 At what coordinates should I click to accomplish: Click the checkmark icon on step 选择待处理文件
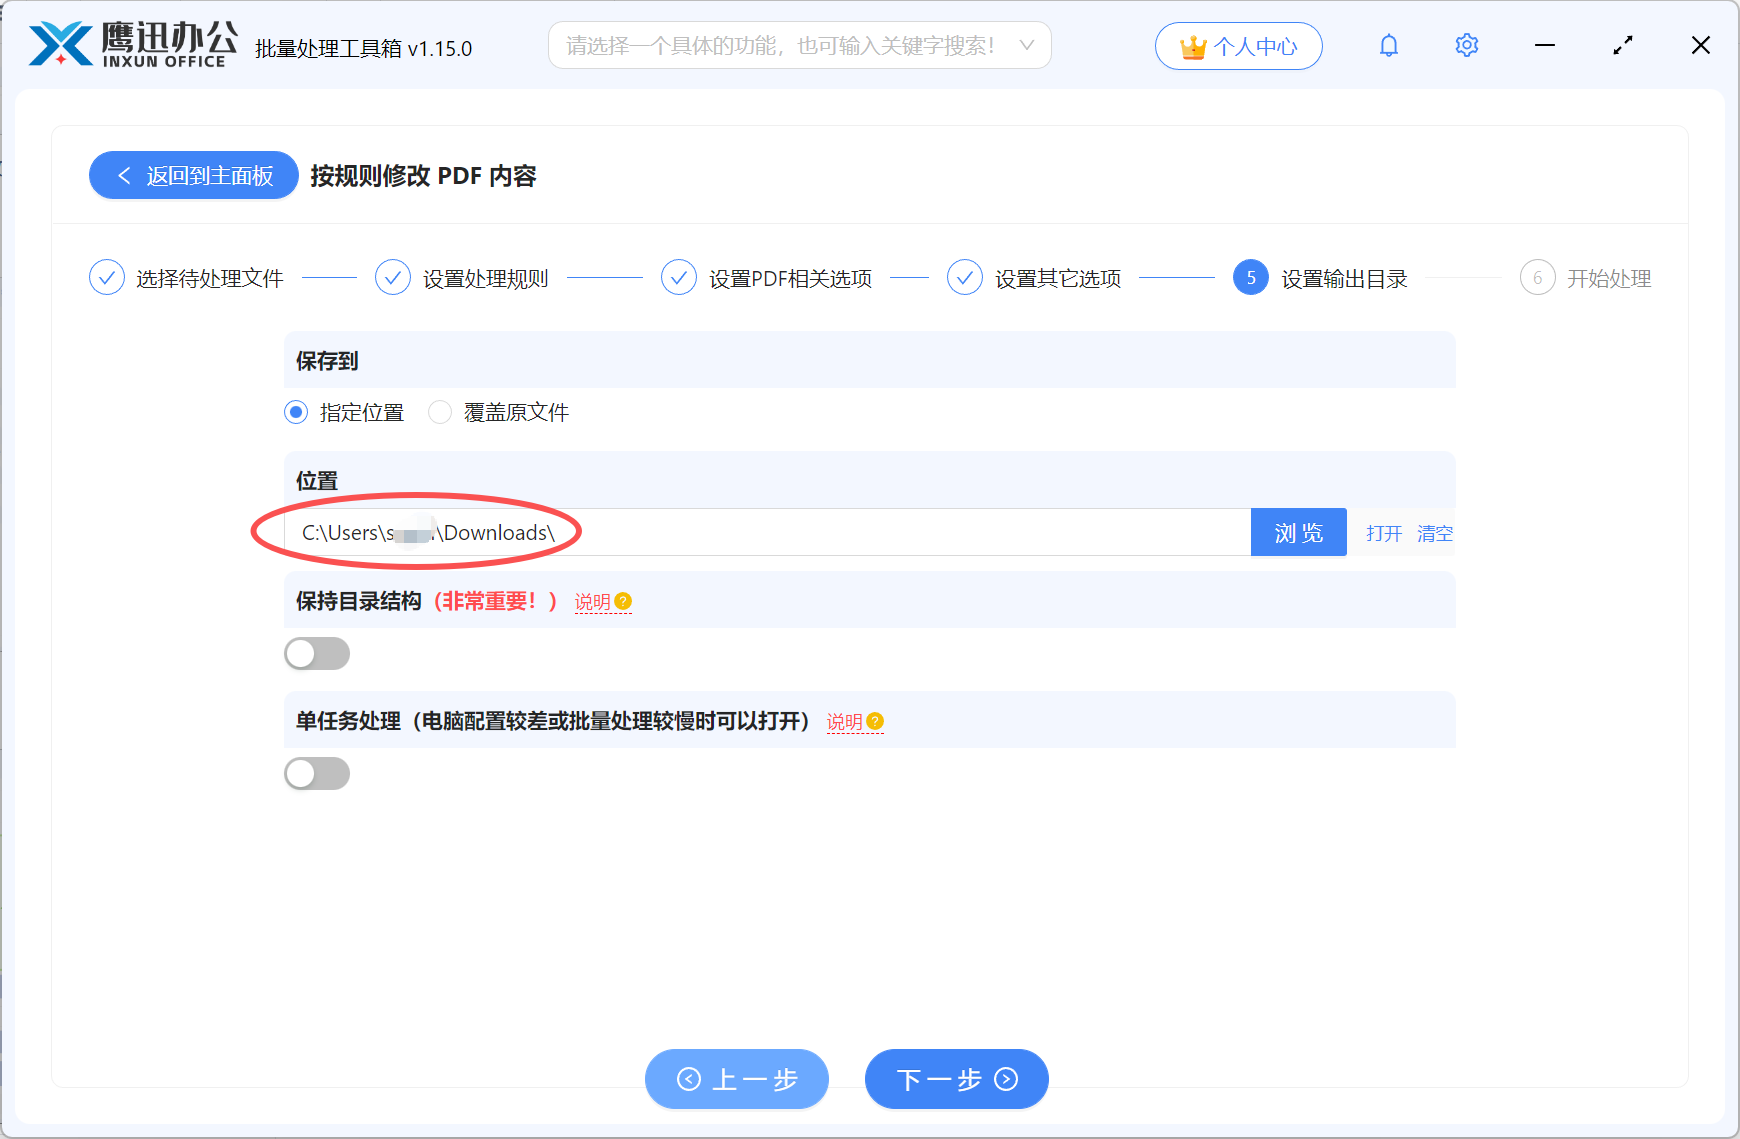pos(107,277)
